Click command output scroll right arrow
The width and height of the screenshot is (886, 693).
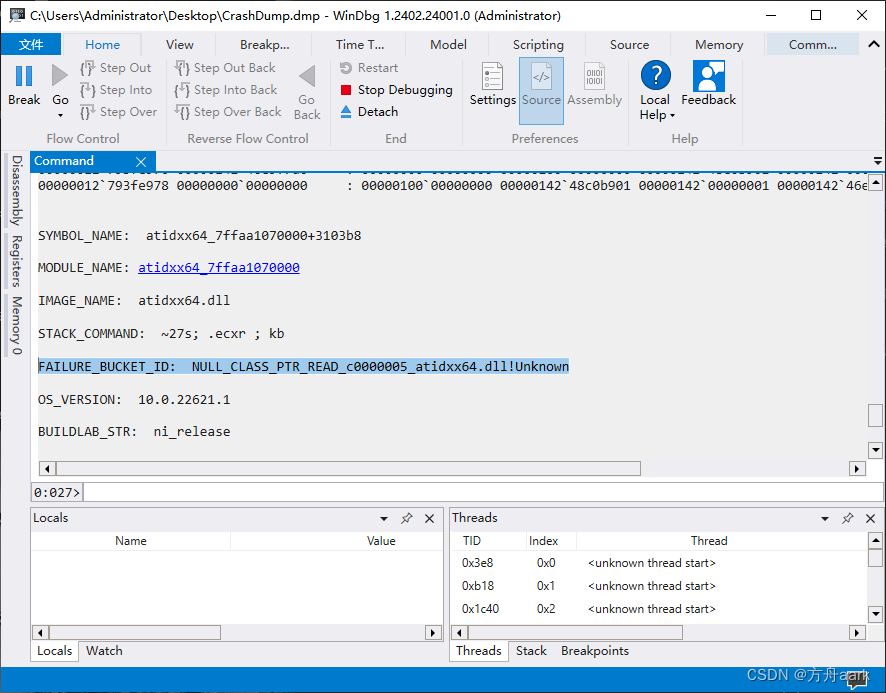coord(857,469)
